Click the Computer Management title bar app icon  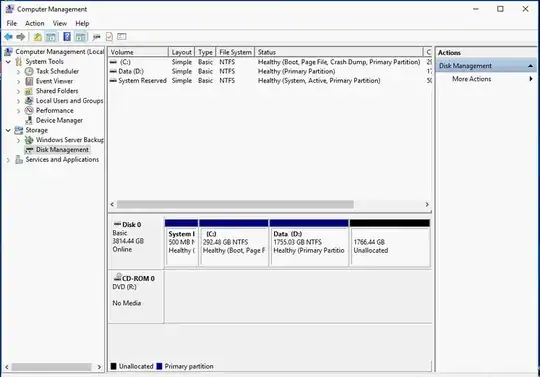tap(10, 9)
